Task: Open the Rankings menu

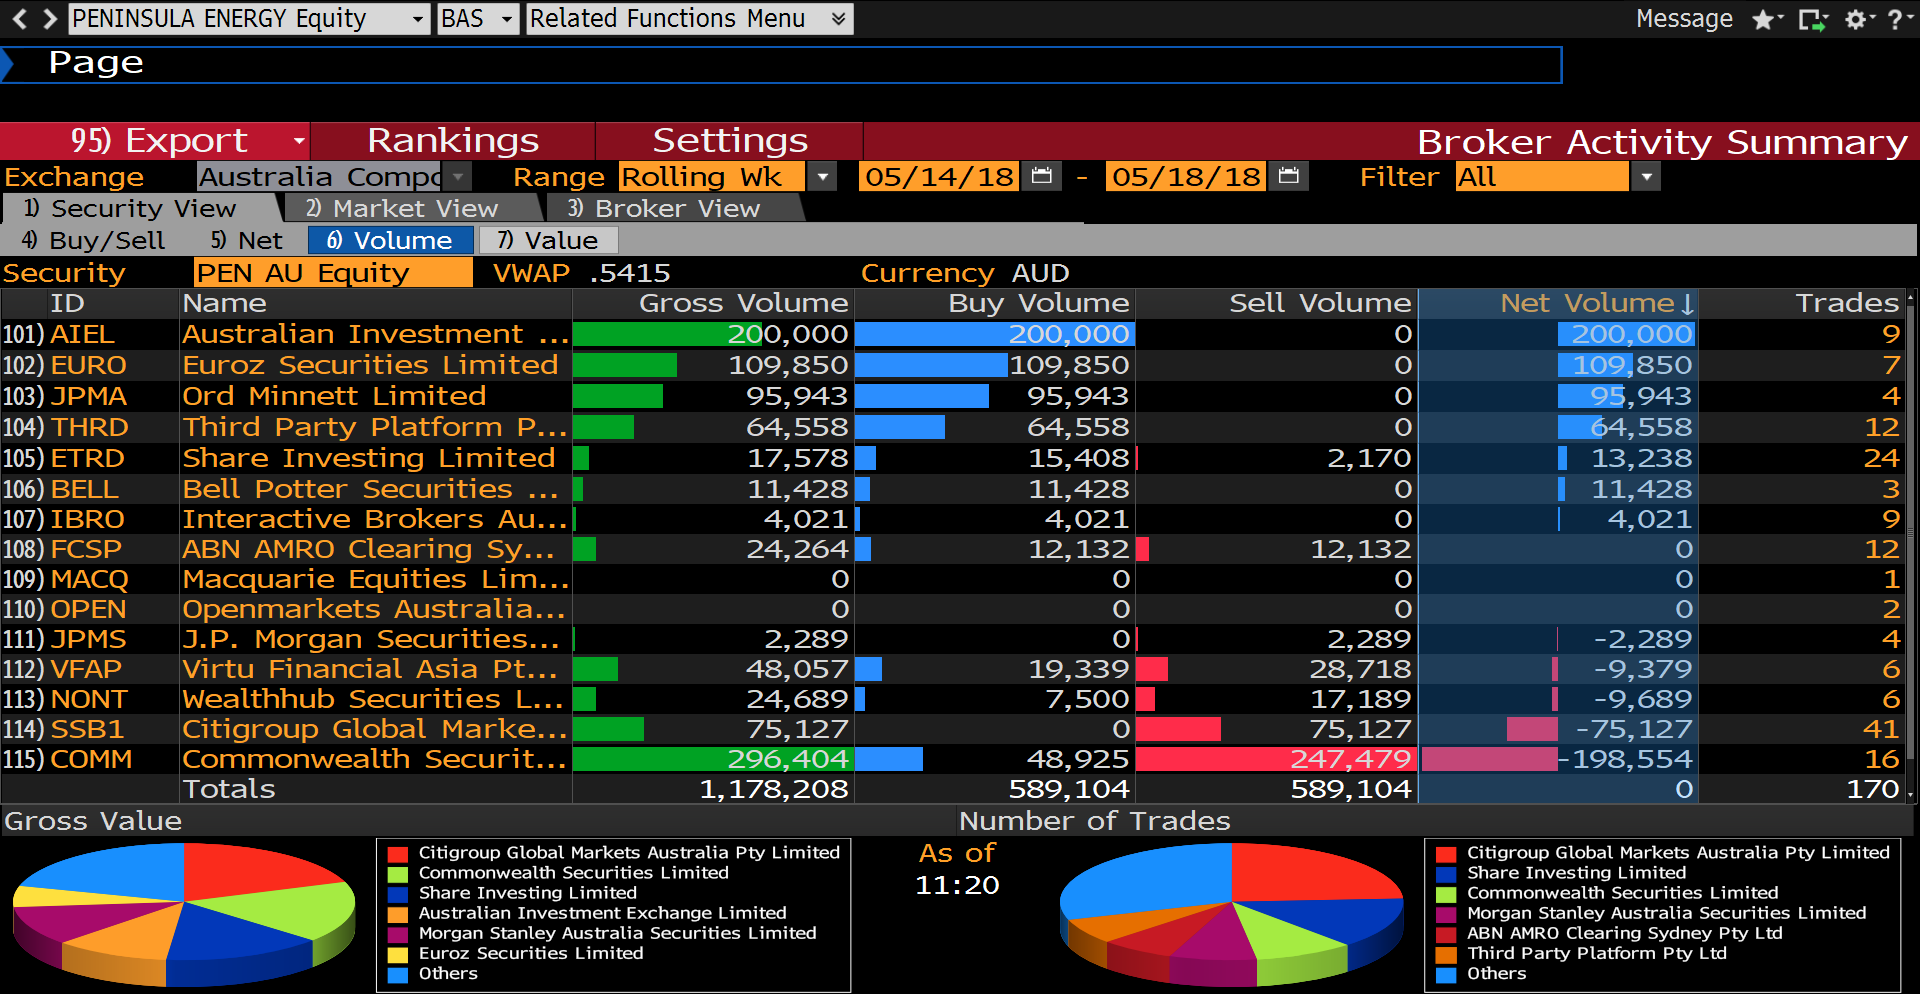Action: click(x=453, y=141)
